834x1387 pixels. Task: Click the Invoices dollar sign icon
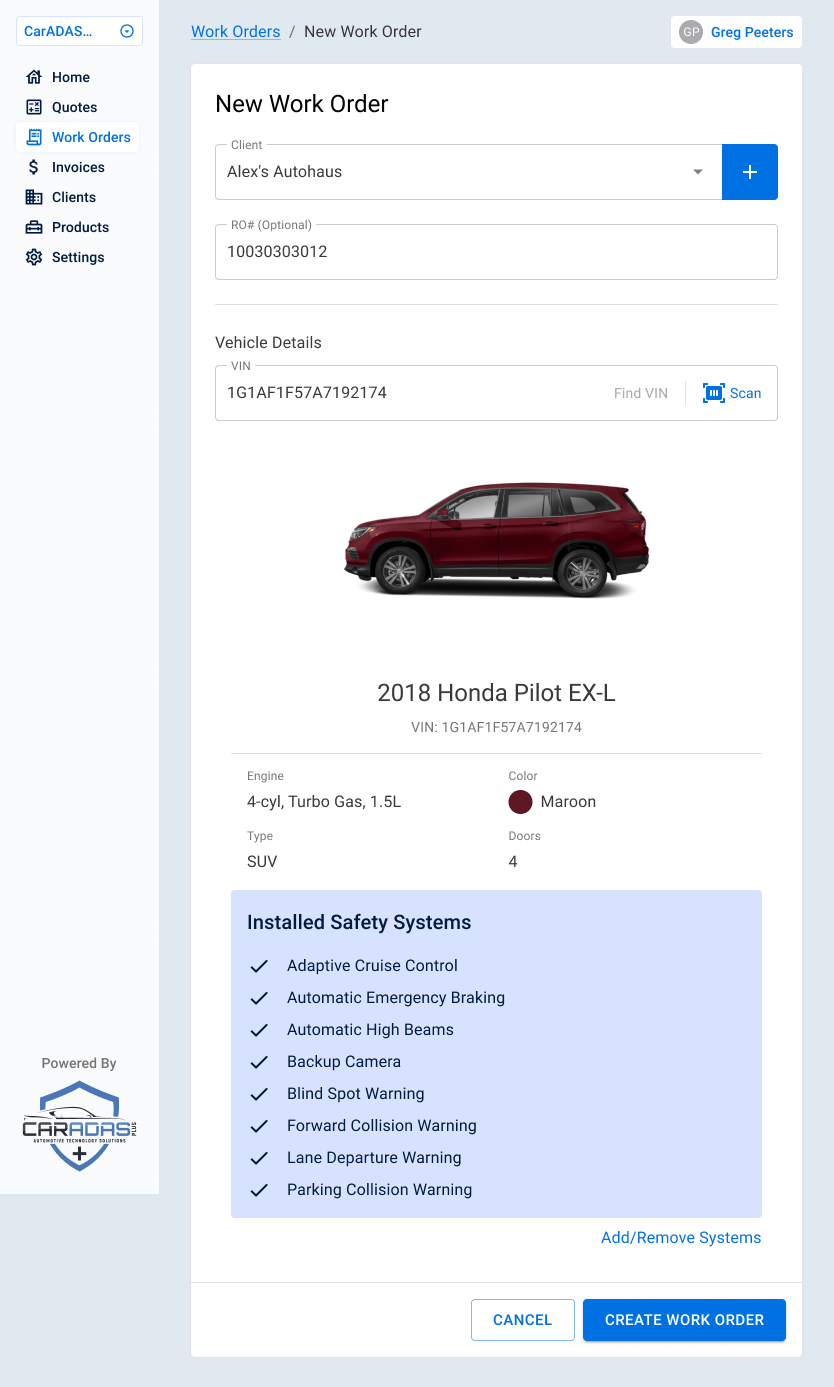34,167
